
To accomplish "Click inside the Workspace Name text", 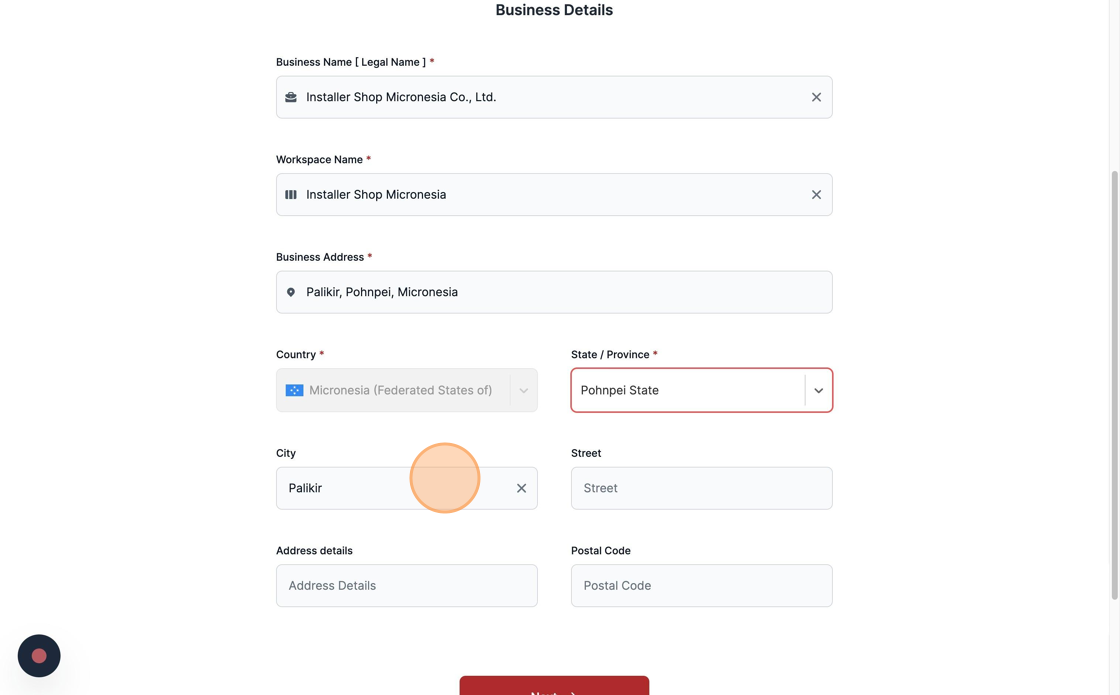I will pos(376,194).
